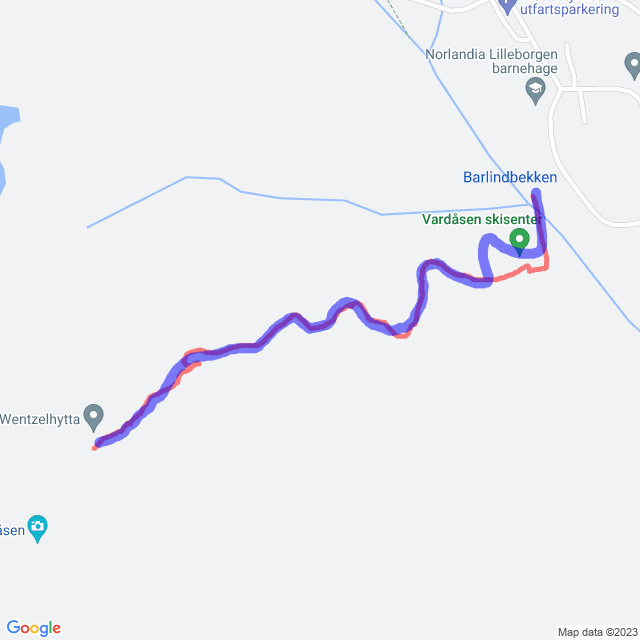Click the gray pin near the right edge
Viewport: 640px width, 640px height.
click(x=633, y=65)
